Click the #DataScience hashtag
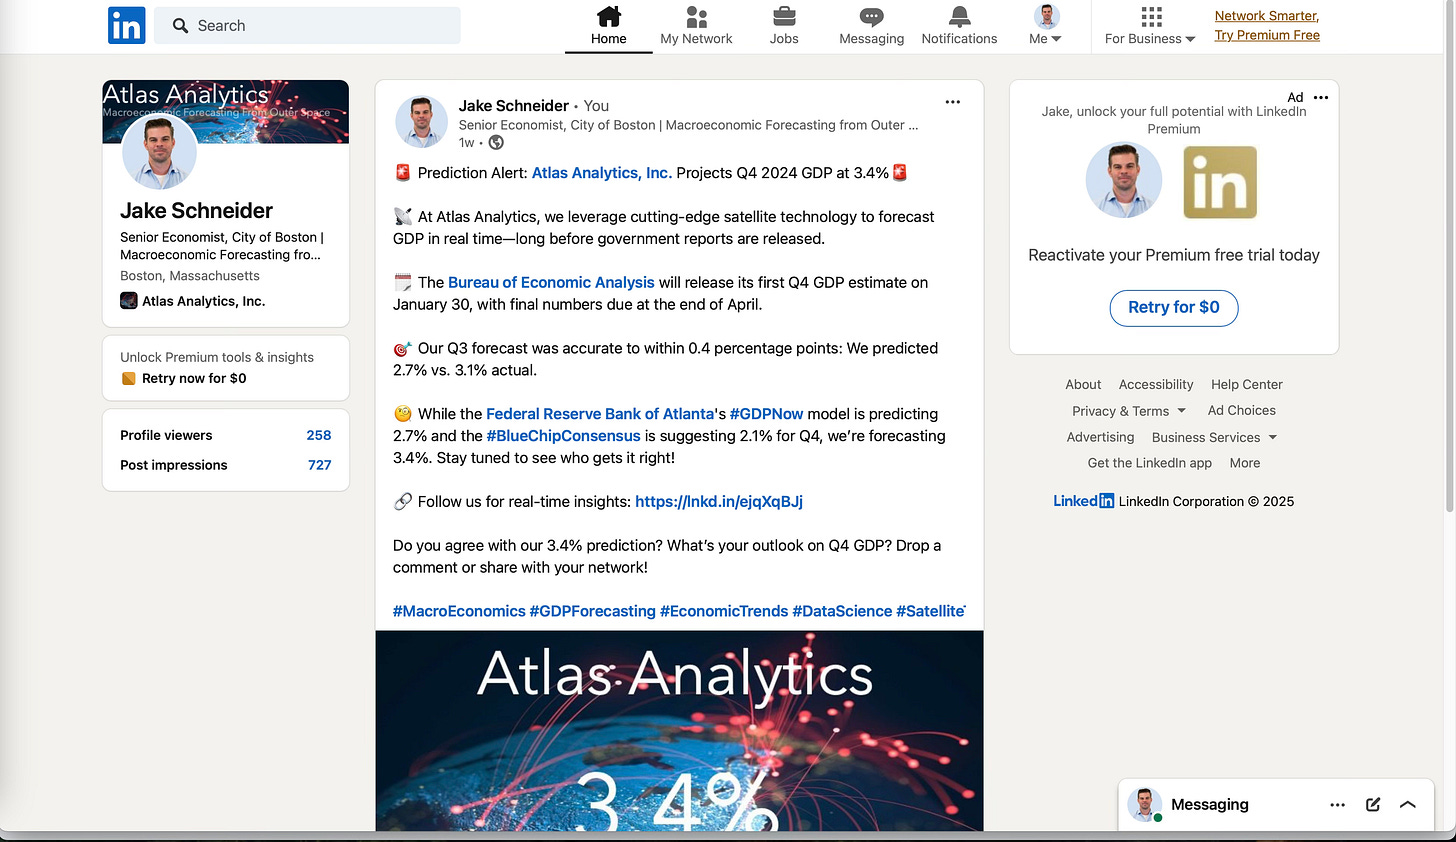The image size is (1456, 842). pos(842,611)
